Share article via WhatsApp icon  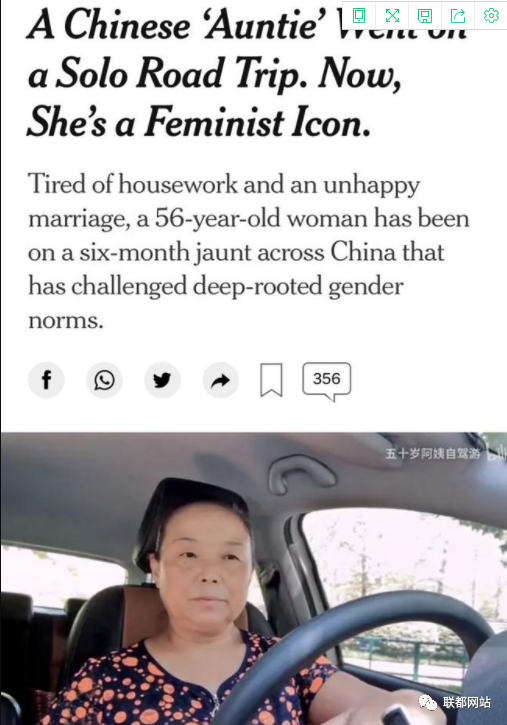tap(104, 380)
